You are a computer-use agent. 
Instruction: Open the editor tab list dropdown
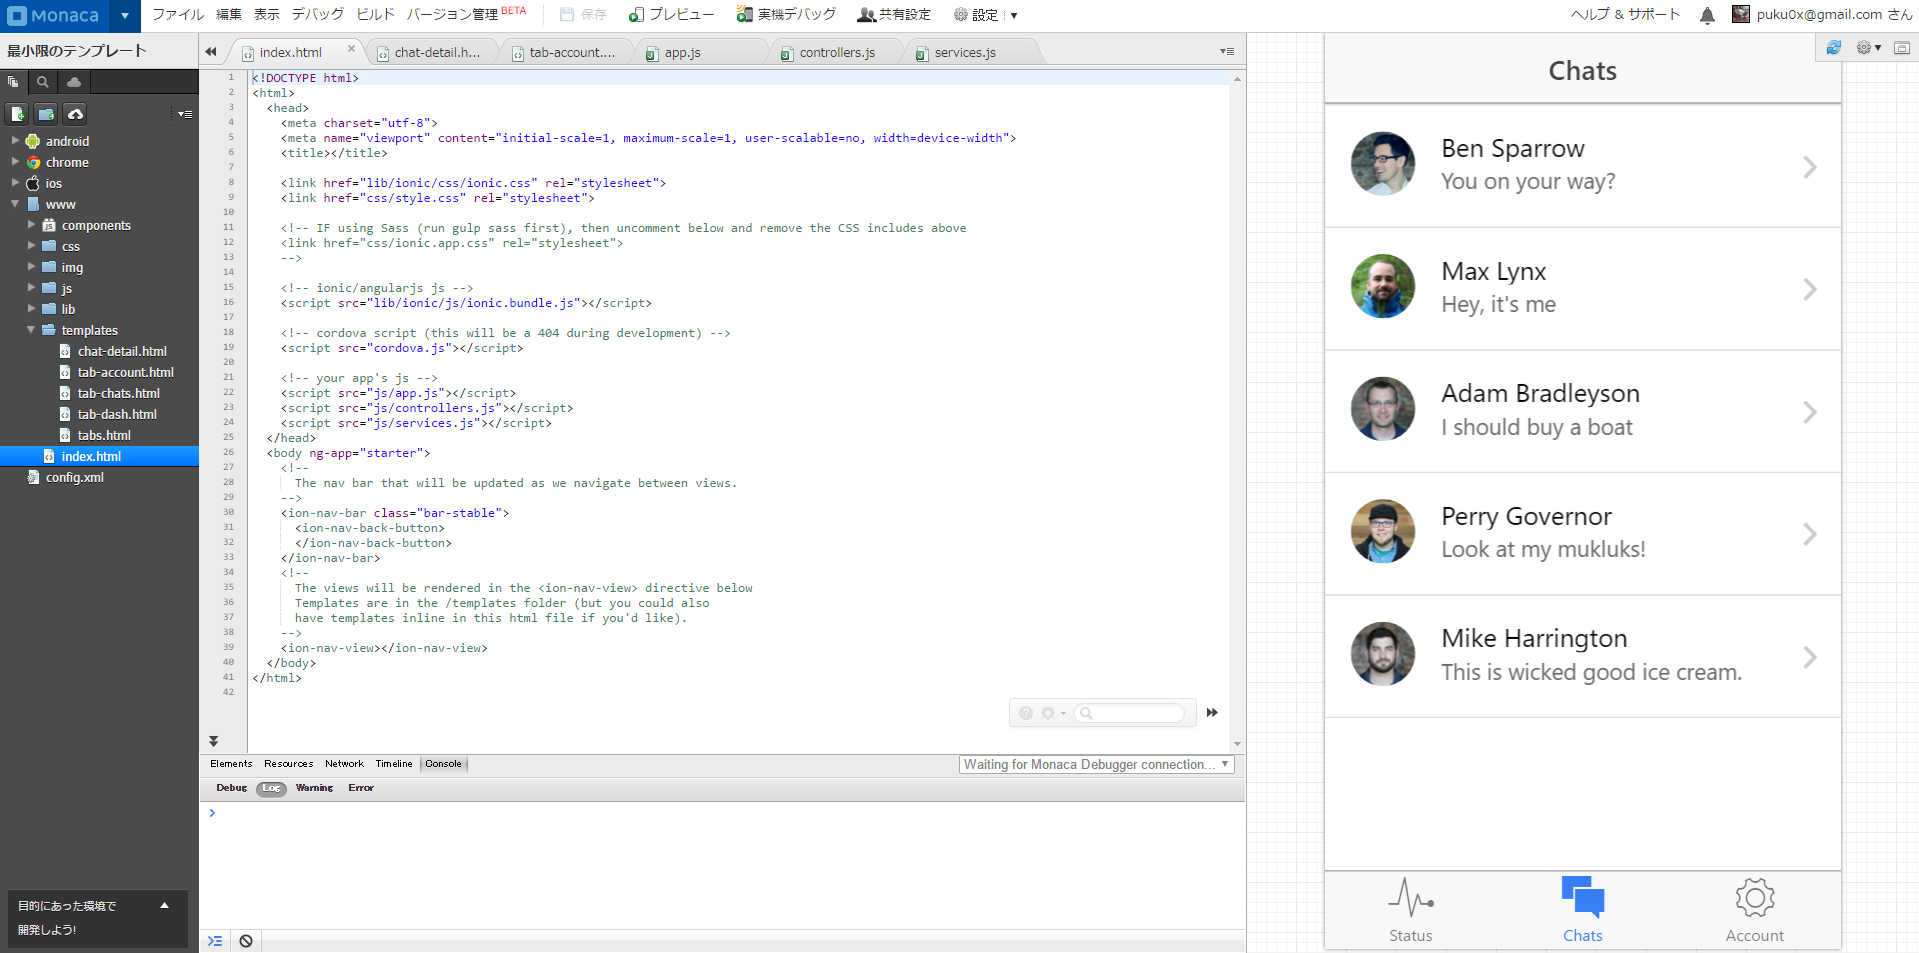pyautogui.click(x=1227, y=52)
